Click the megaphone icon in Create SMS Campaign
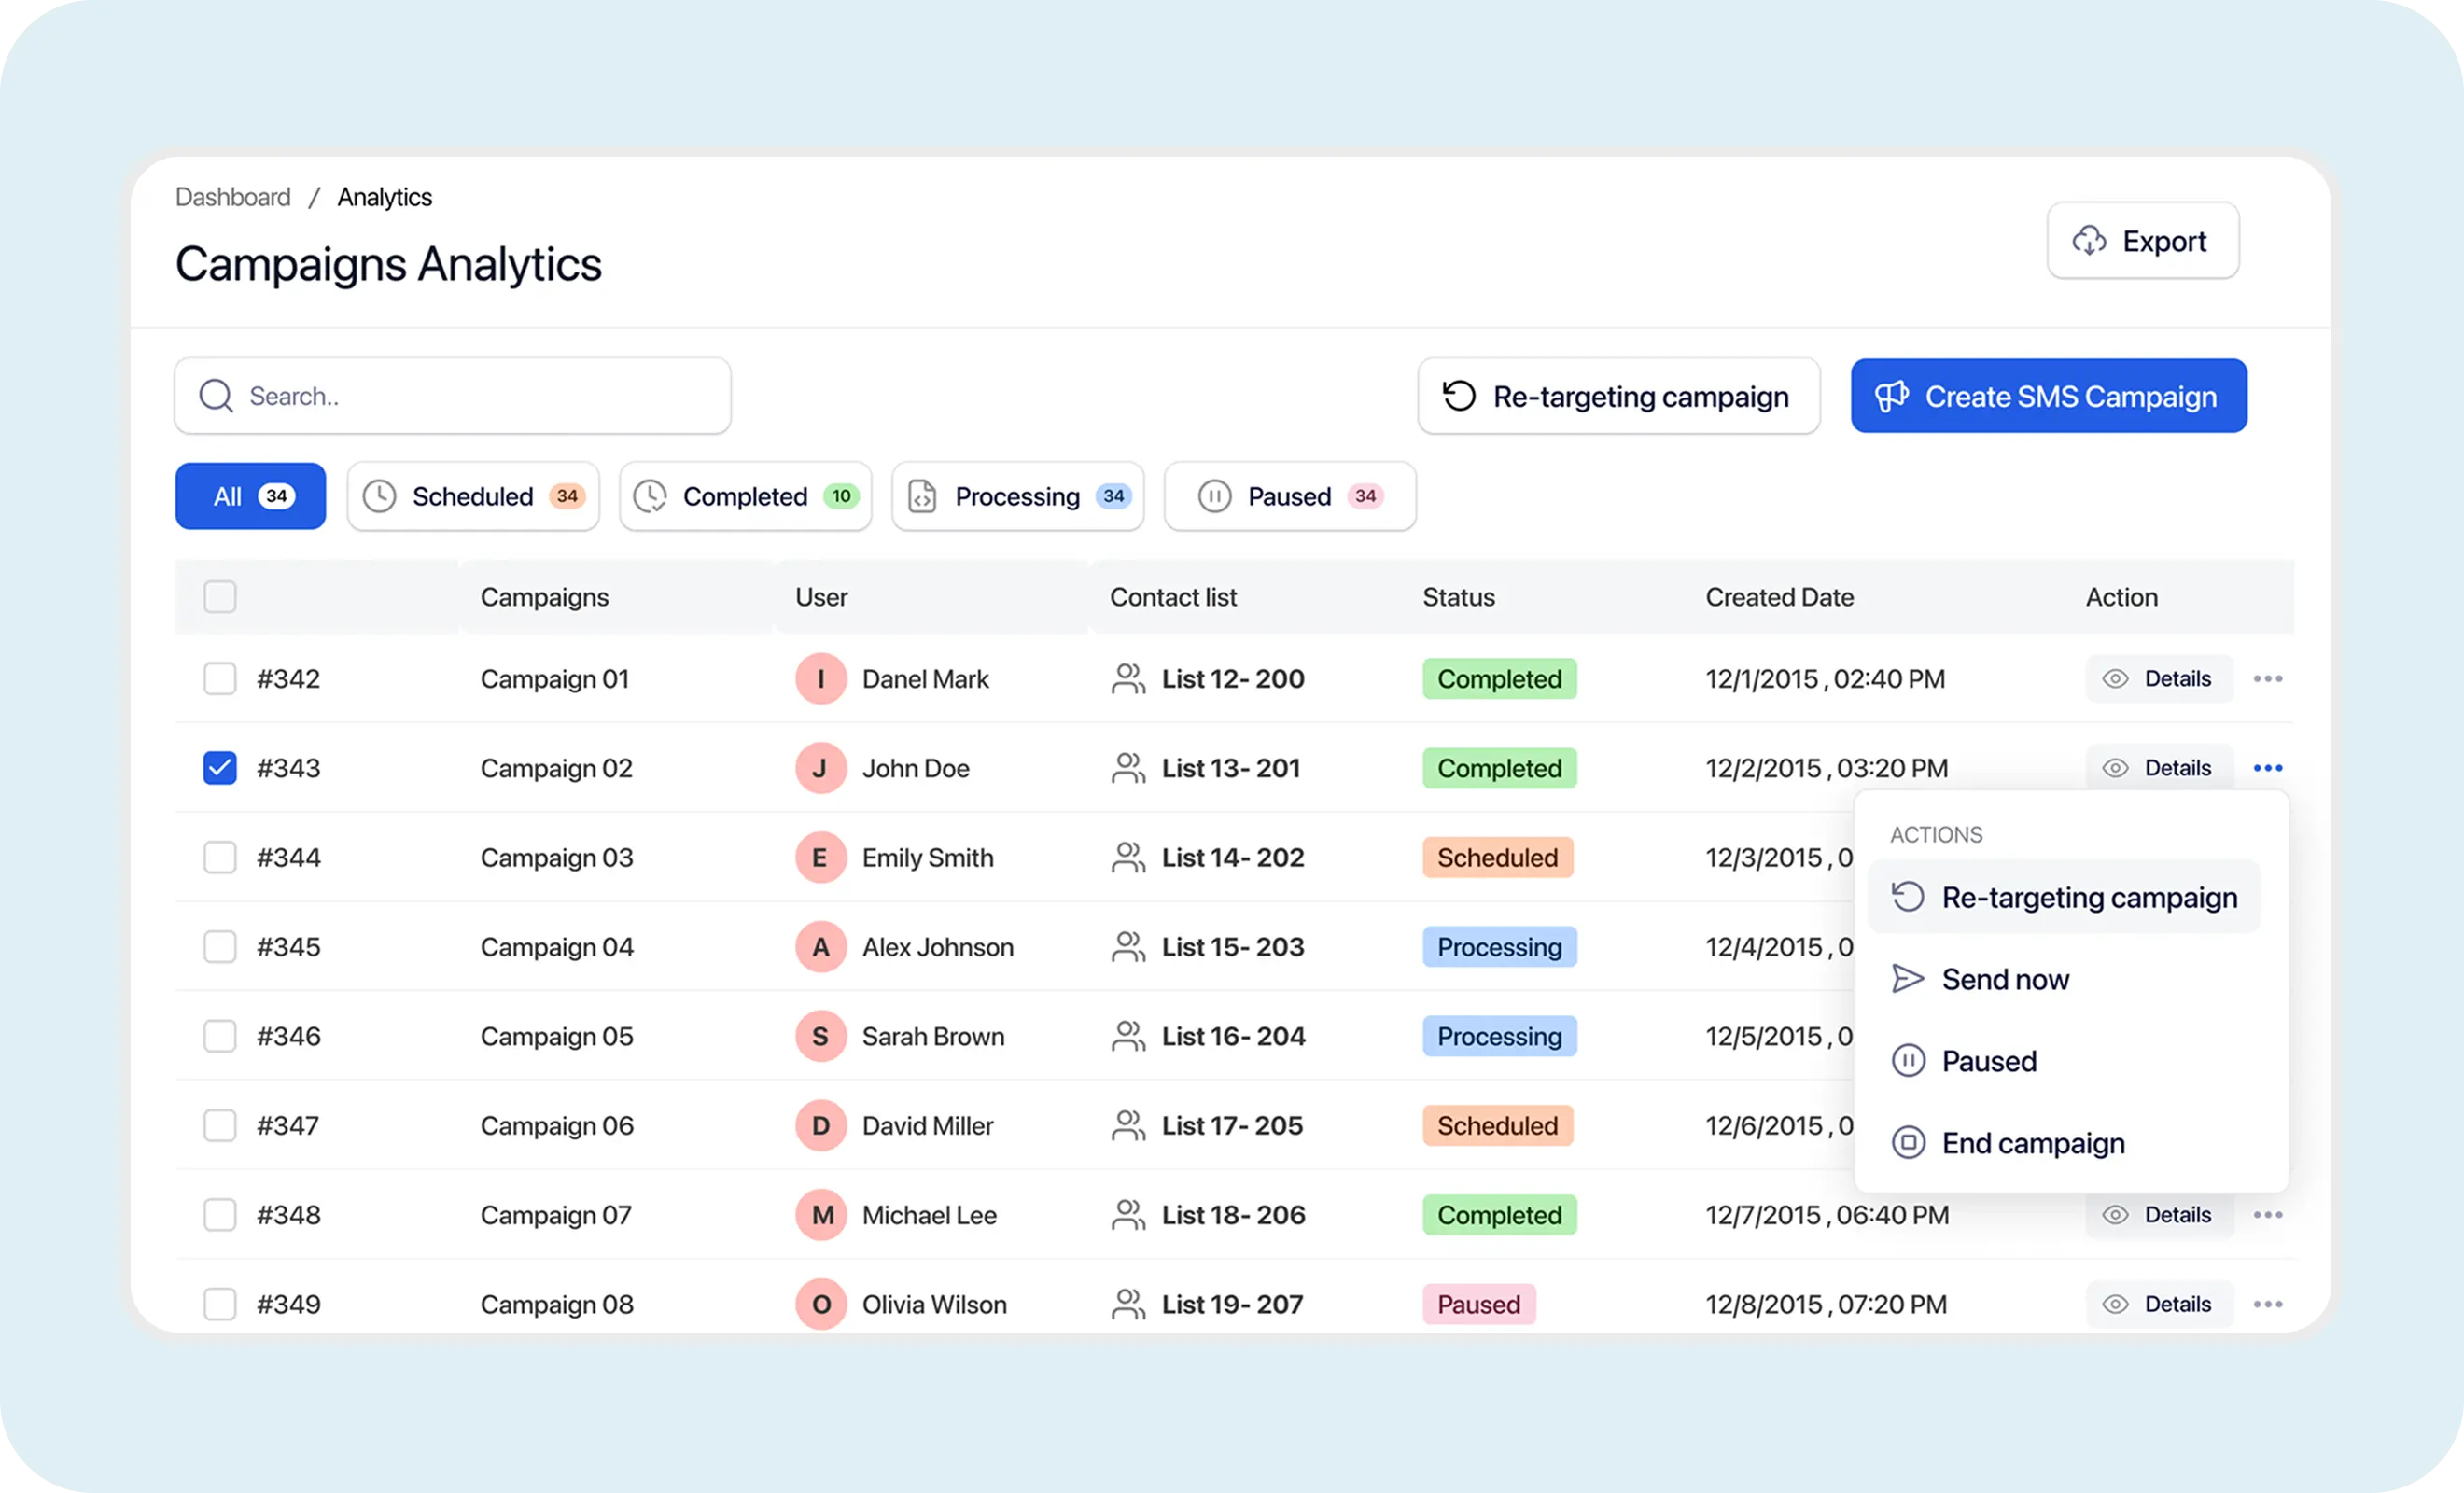The width and height of the screenshot is (2464, 1493). click(x=1891, y=396)
